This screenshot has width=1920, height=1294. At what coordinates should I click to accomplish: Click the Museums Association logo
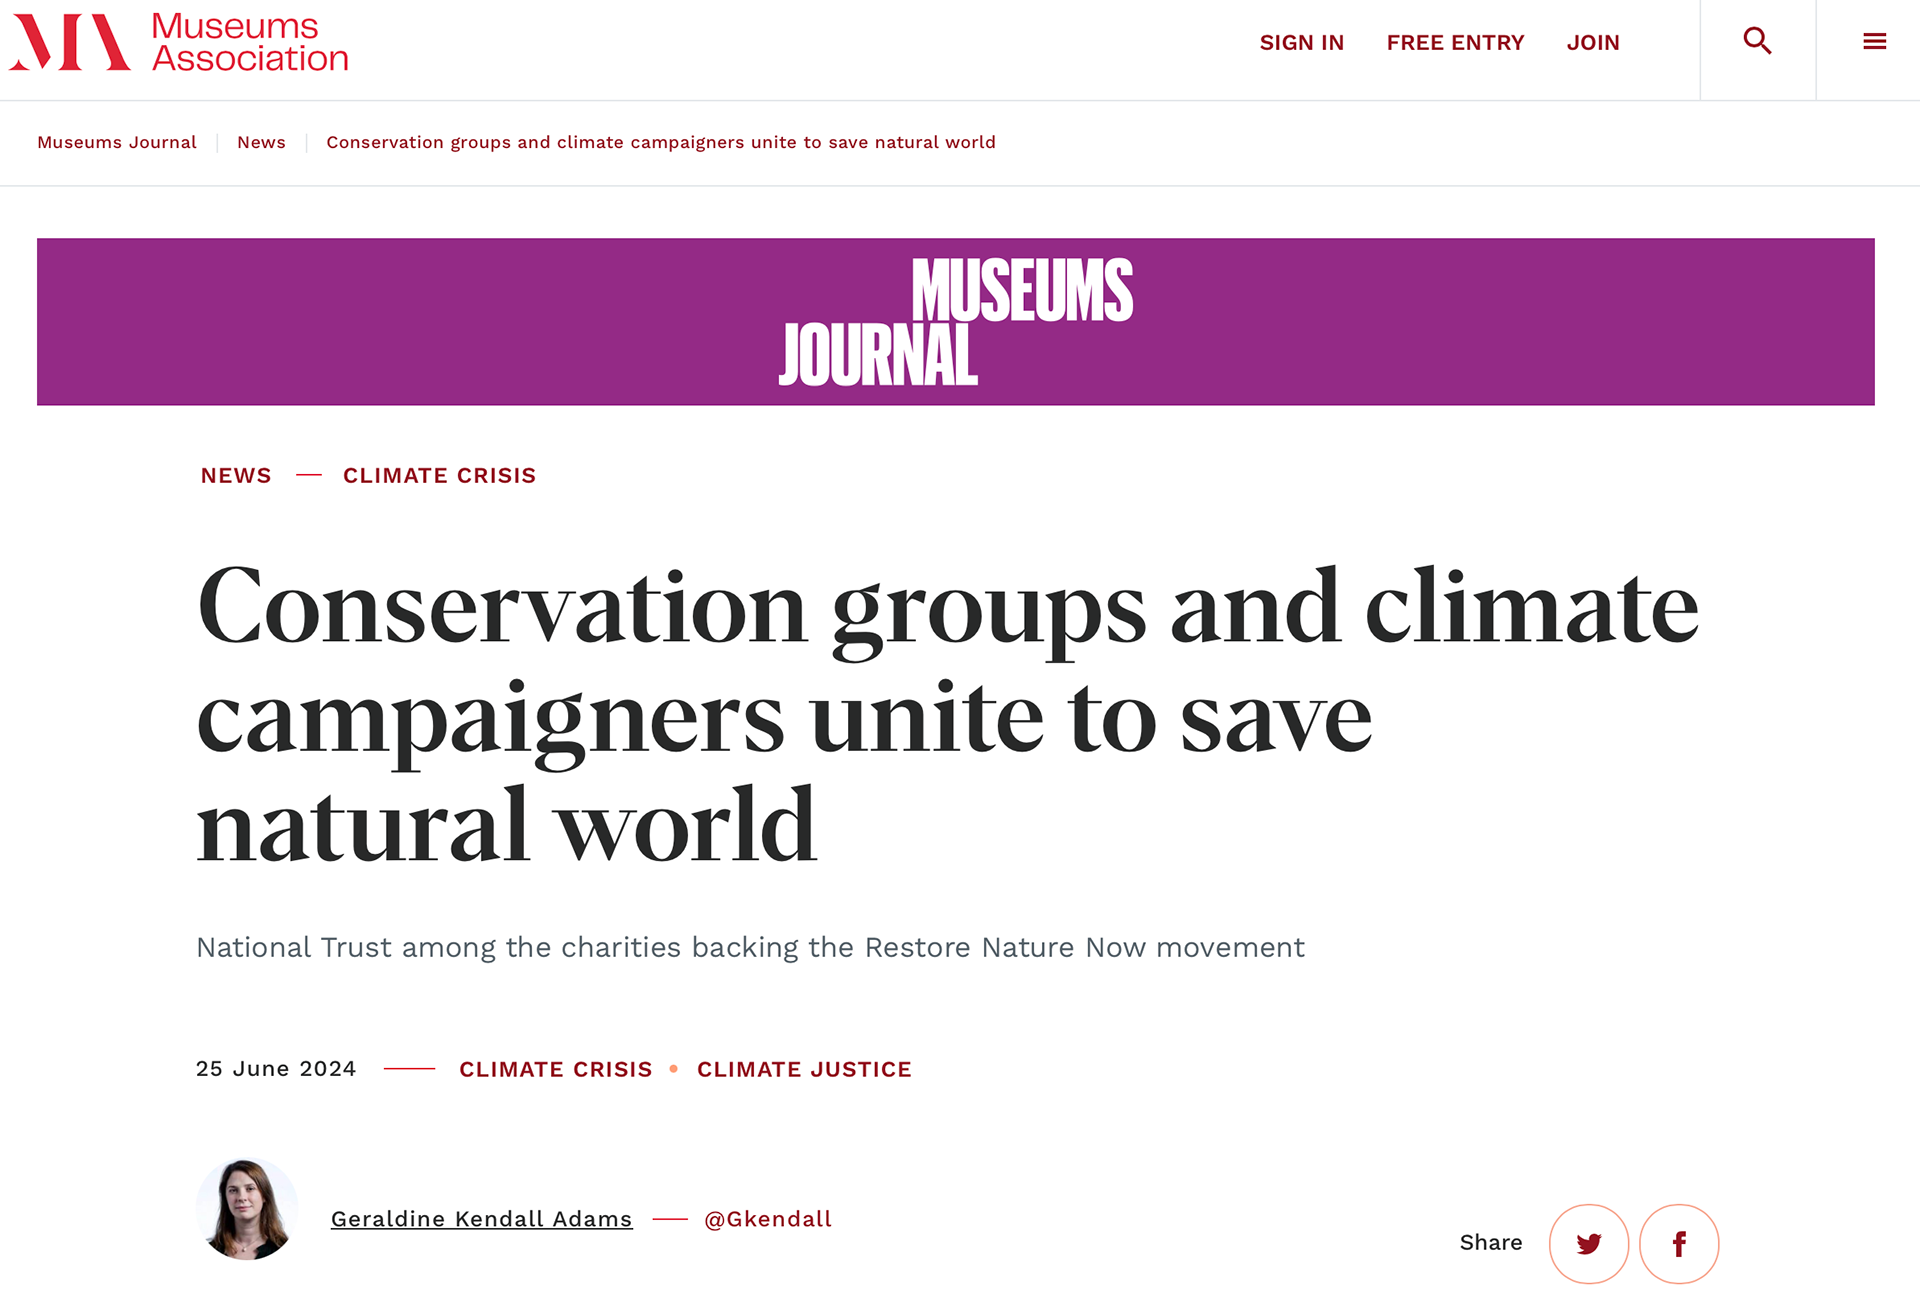click(179, 43)
